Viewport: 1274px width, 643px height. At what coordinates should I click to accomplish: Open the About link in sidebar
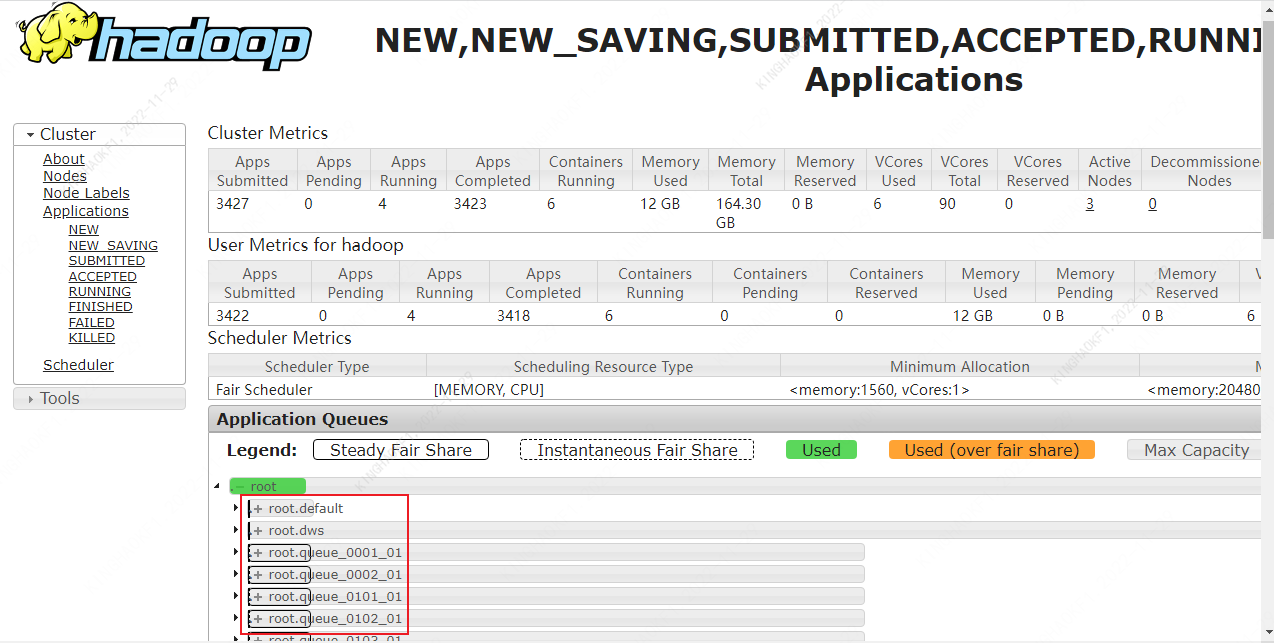pos(63,159)
